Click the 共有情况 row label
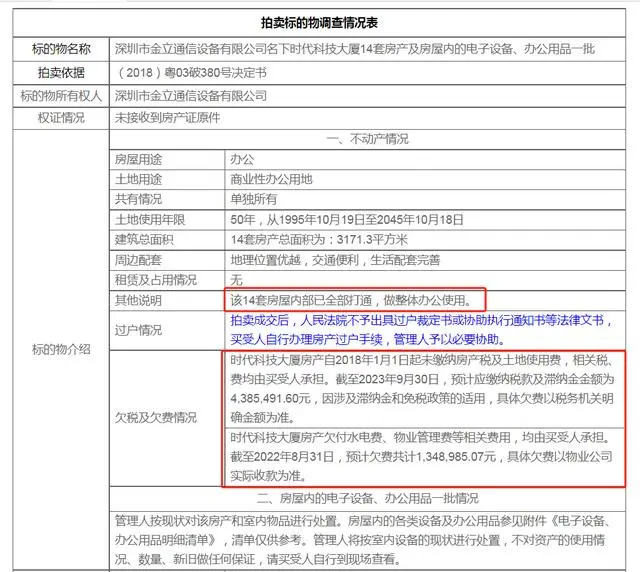Viewport: 640px width, 572px height. (x=138, y=199)
